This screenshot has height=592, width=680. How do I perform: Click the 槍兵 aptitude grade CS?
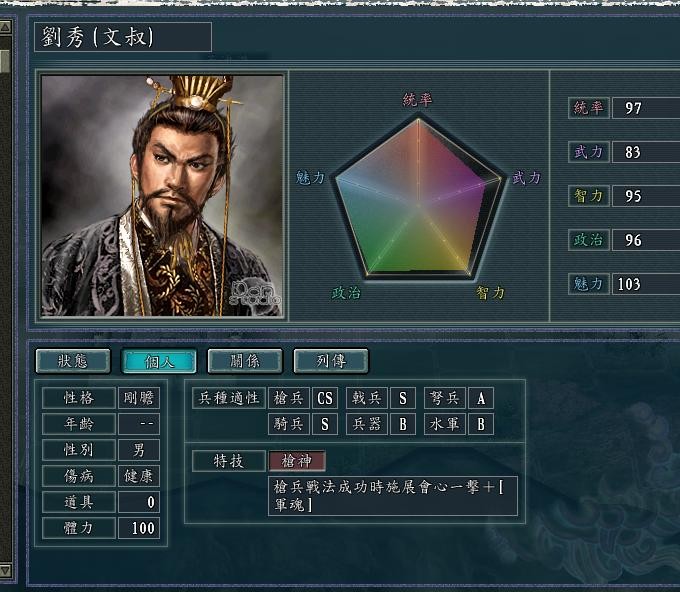coord(325,398)
